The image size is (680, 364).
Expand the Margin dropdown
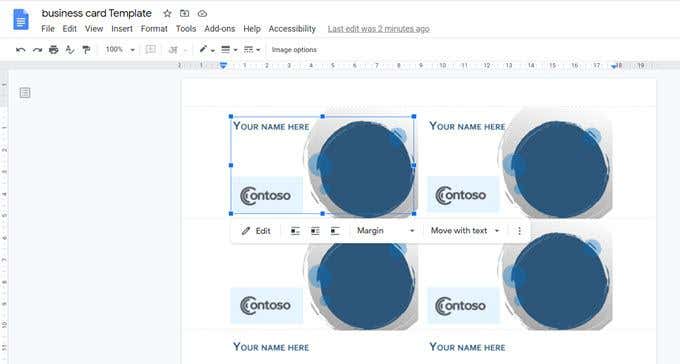(385, 231)
